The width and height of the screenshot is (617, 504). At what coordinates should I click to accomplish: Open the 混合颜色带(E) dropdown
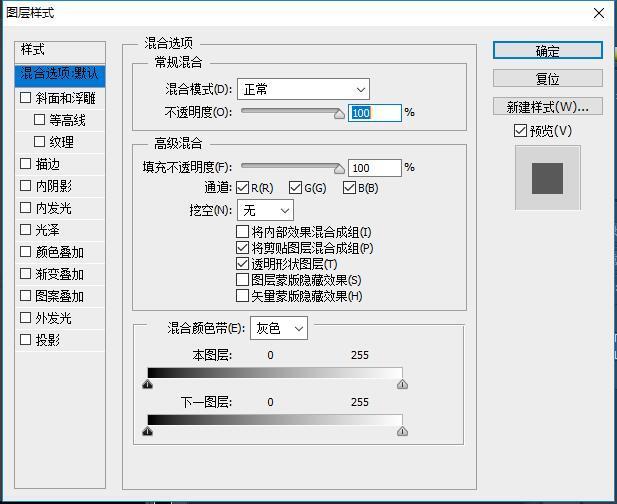coord(279,328)
